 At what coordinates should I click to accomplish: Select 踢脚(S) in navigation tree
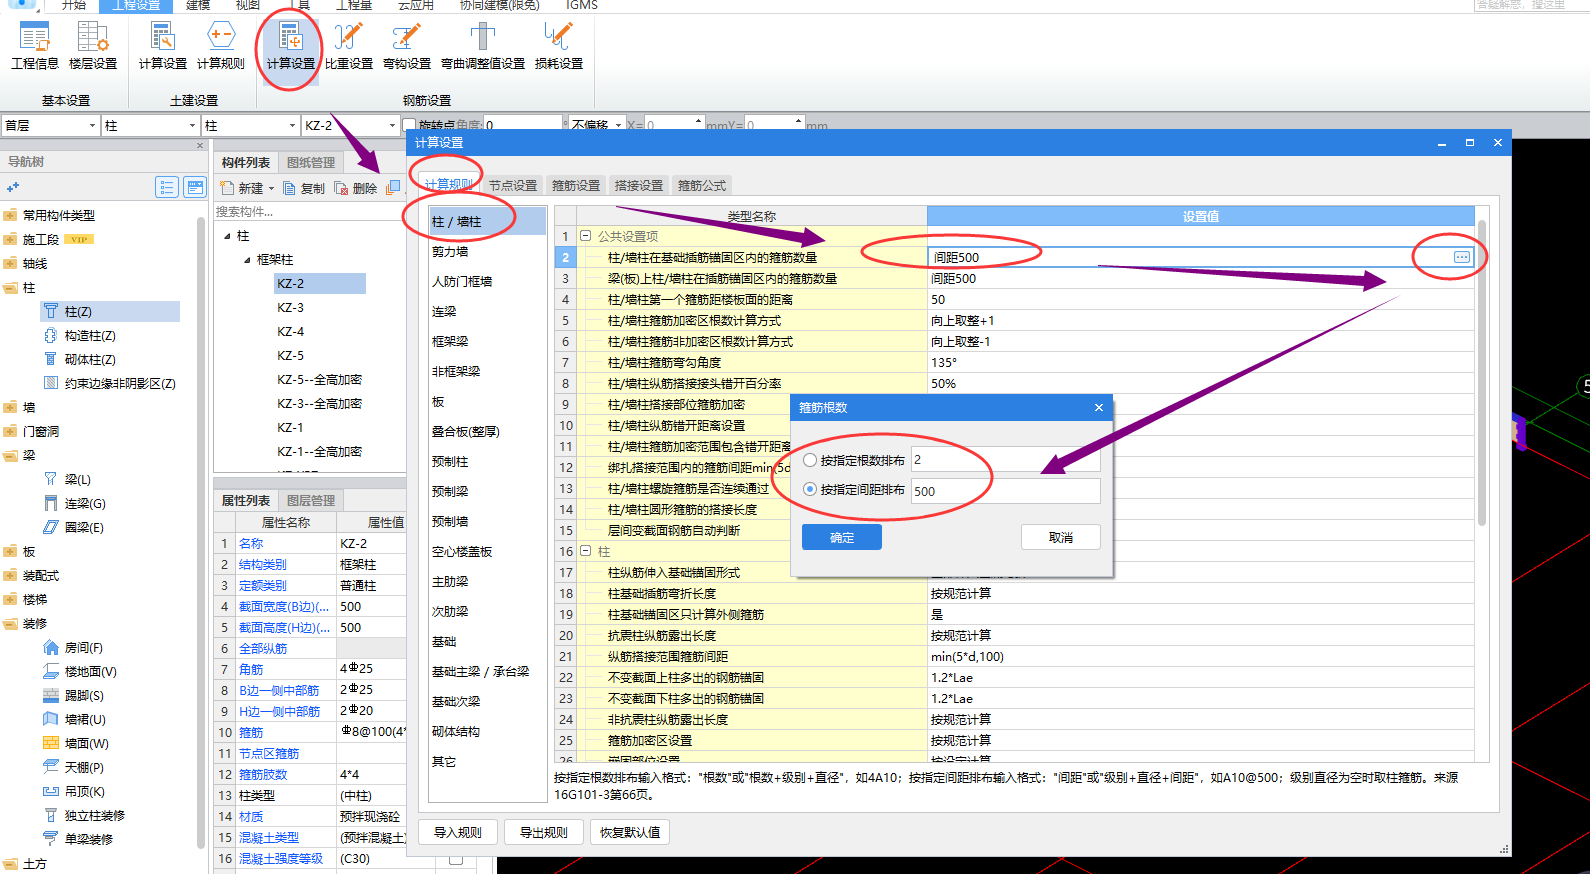[x=74, y=696]
